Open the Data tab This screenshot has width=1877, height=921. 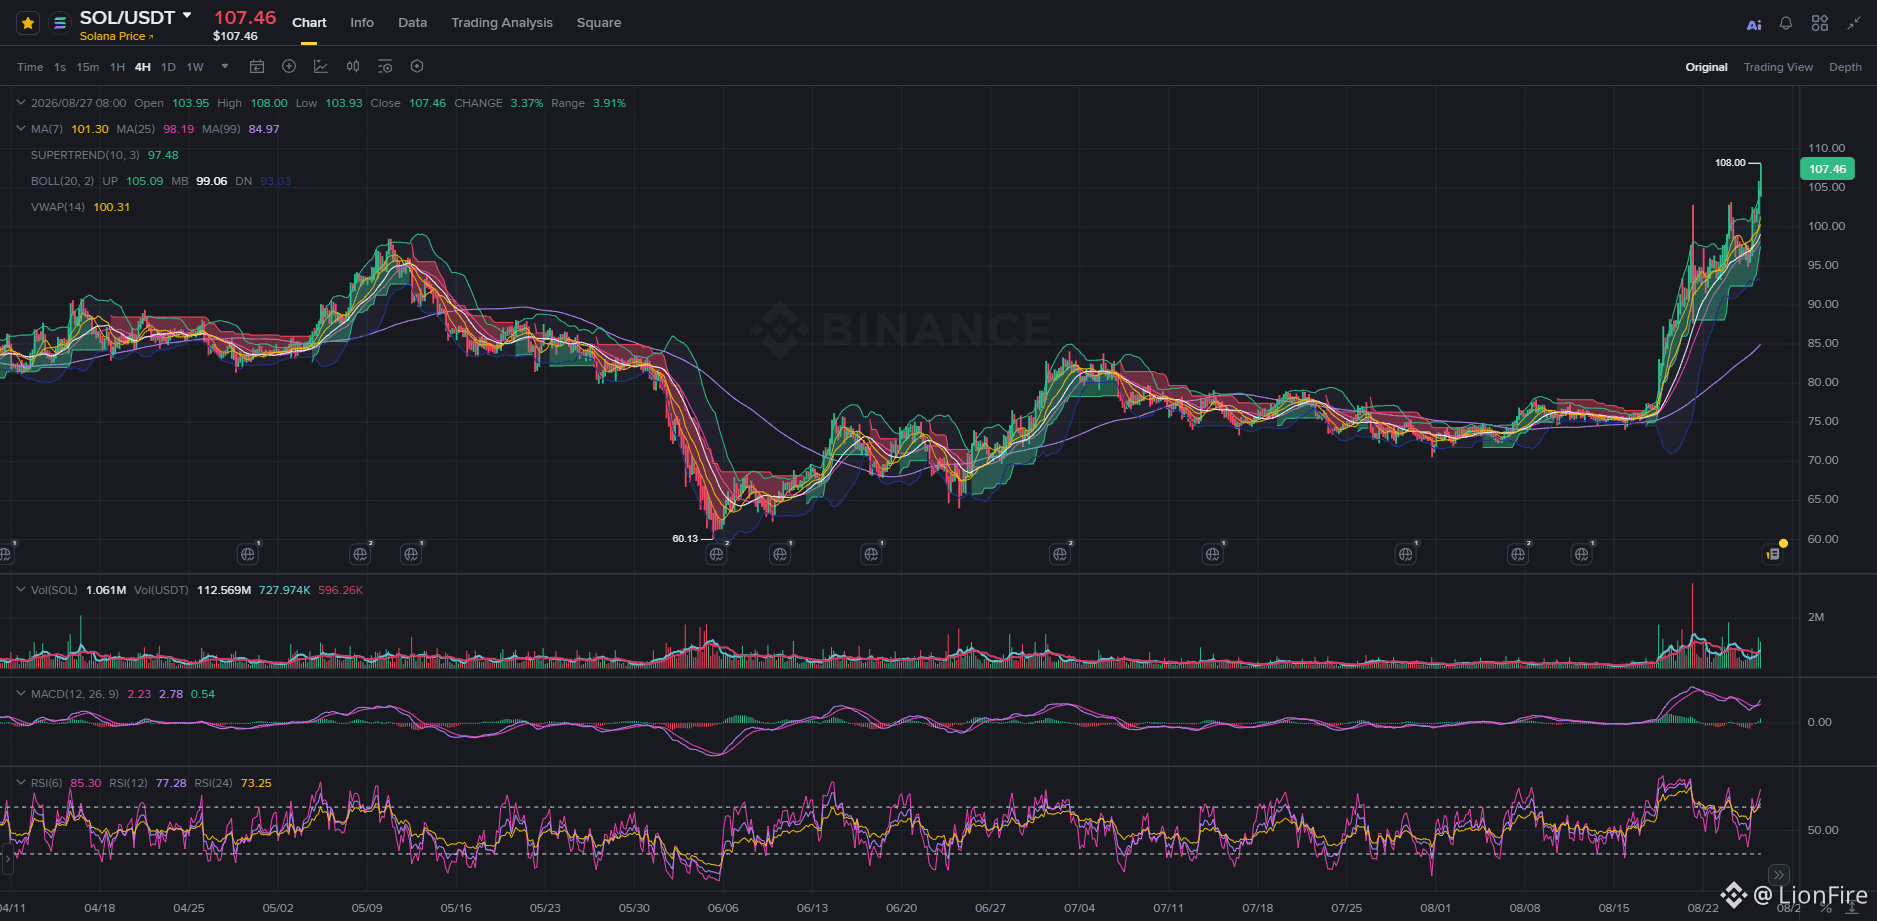click(x=412, y=23)
